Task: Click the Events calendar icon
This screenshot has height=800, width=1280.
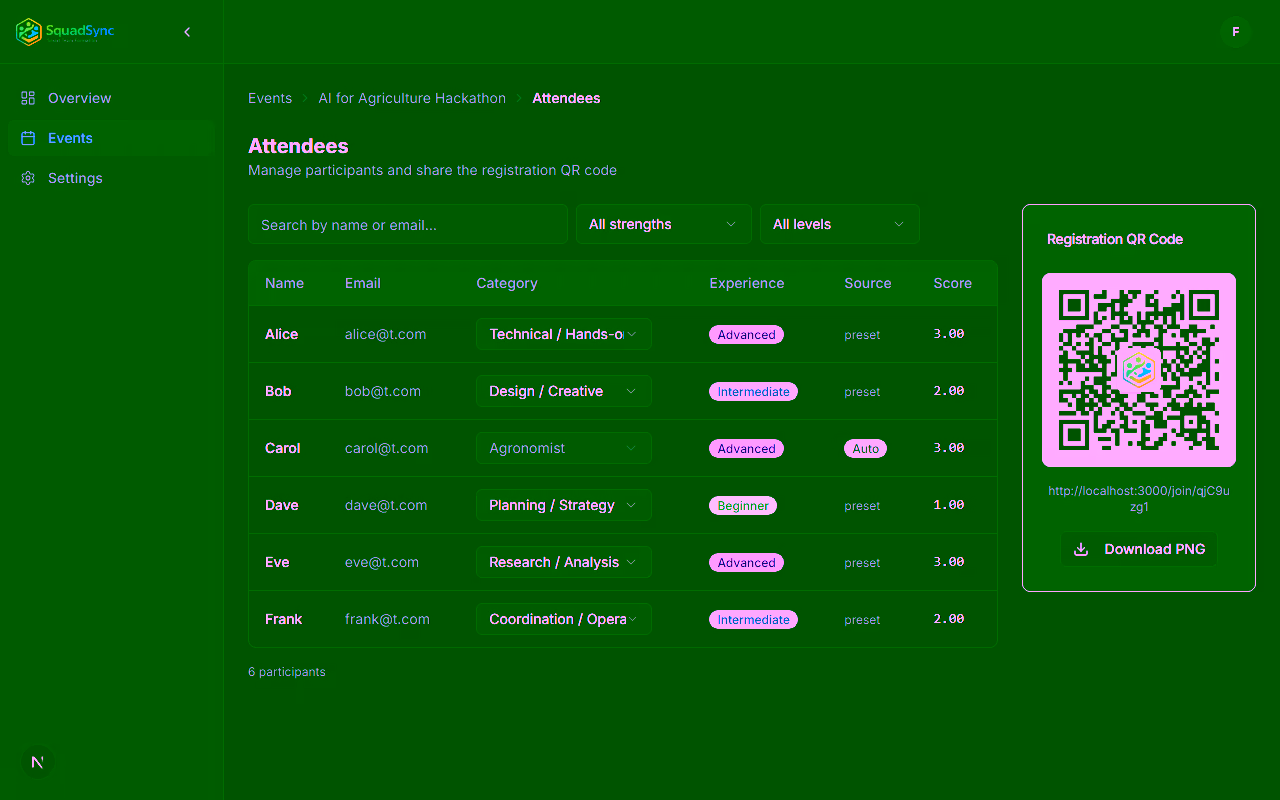Action: click(x=28, y=138)
